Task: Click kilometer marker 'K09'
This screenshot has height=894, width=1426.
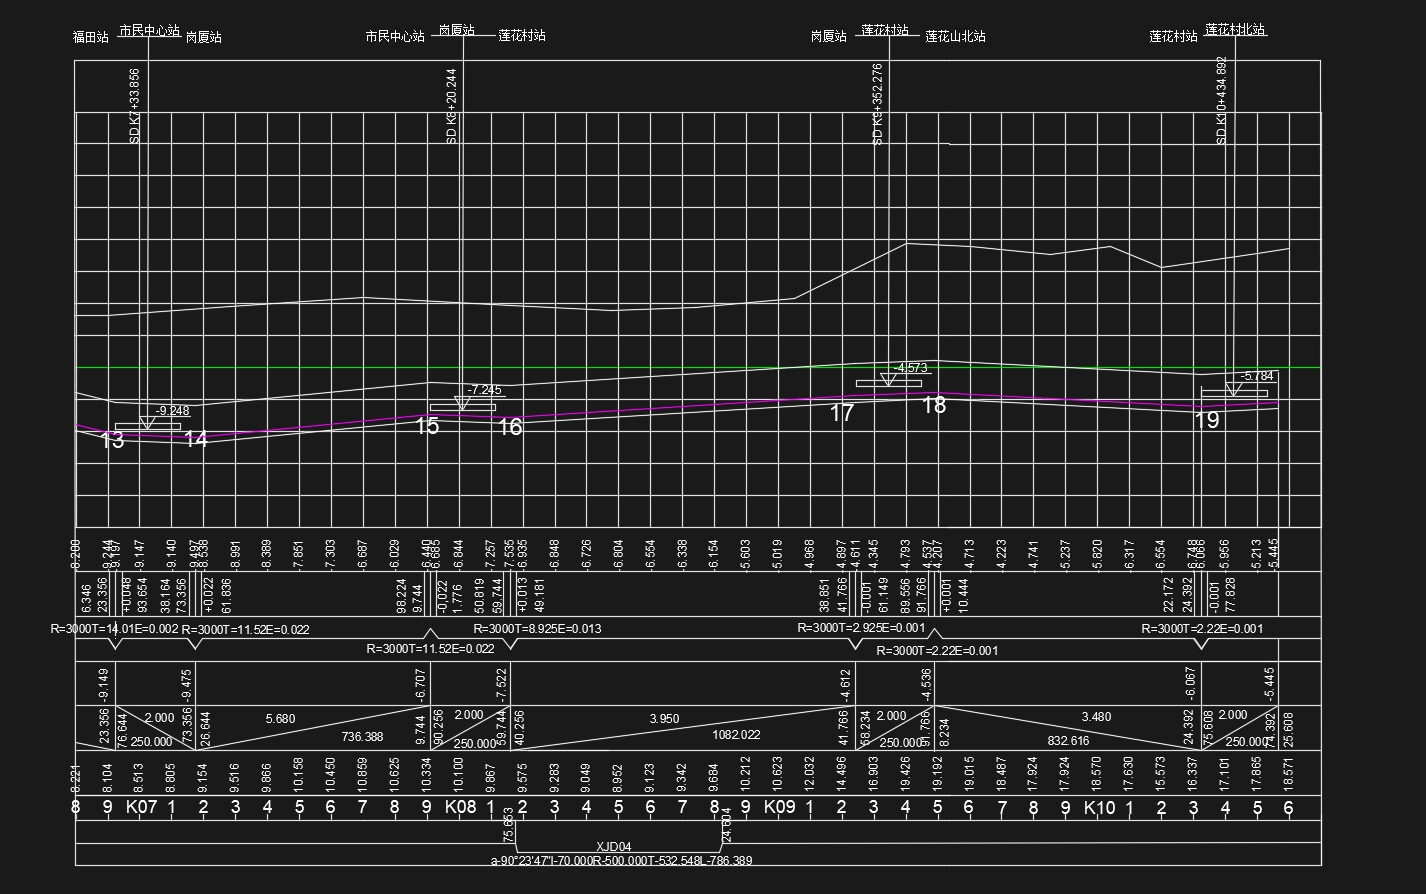Action: pos(780,807)
